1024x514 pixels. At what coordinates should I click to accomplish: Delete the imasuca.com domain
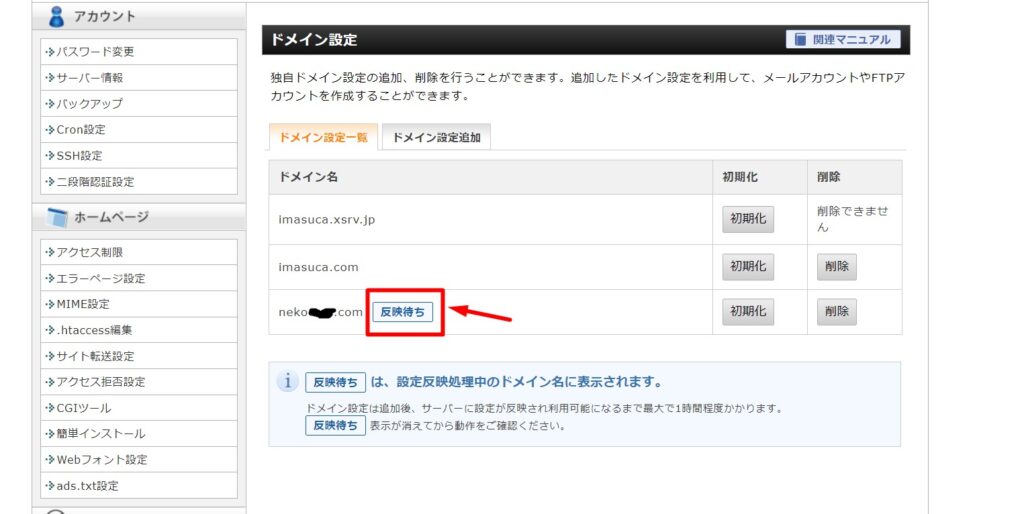(837, 267)
